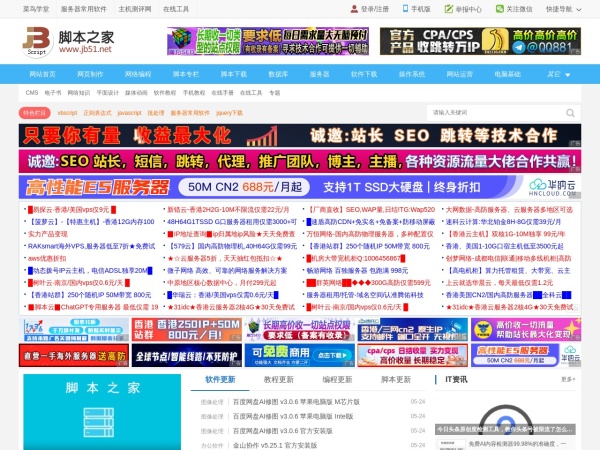Image resolution: width=600 pixels, height=450 pixels.
Task: Click the WeChat follow icon
Action: 499,9
